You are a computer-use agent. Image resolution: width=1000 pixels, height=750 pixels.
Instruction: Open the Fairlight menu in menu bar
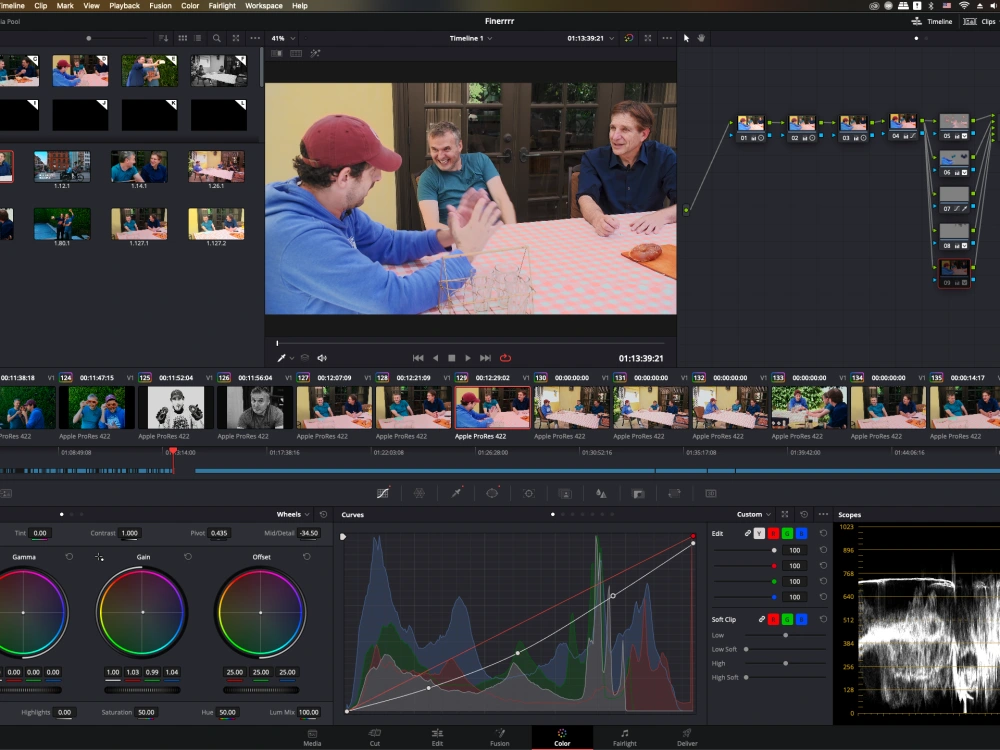tap(222, 6)
